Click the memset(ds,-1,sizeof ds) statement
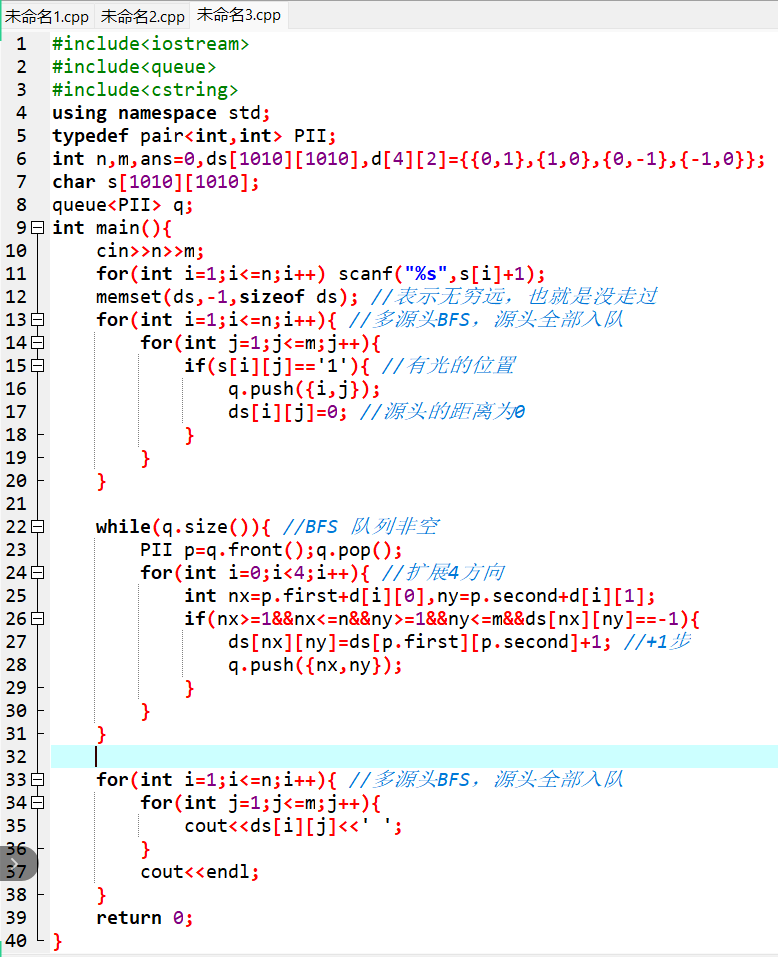Image resolution: width=778 pixels, height=957 pixels. [227, 297]
